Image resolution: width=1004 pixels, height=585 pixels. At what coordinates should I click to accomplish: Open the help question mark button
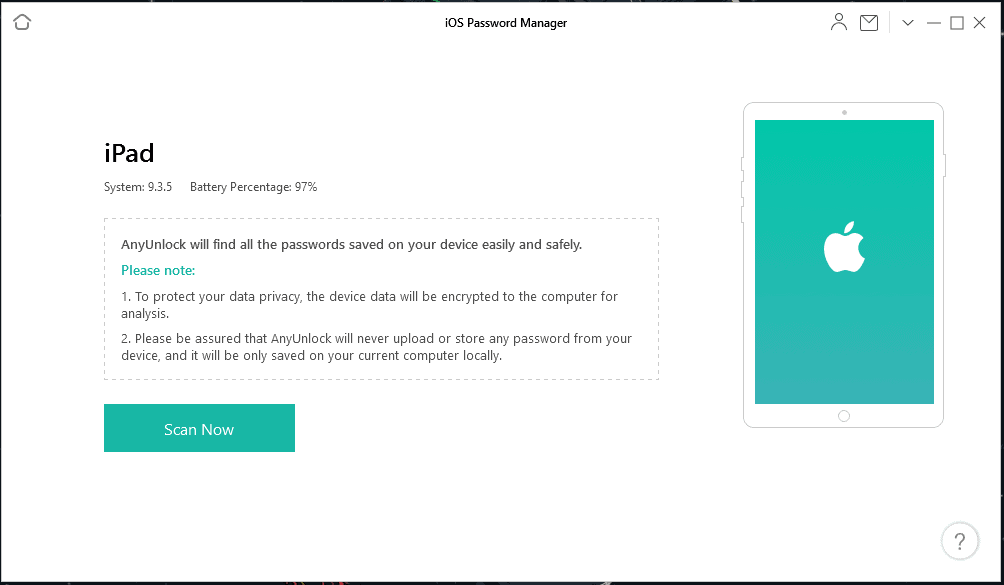point(959,541)
